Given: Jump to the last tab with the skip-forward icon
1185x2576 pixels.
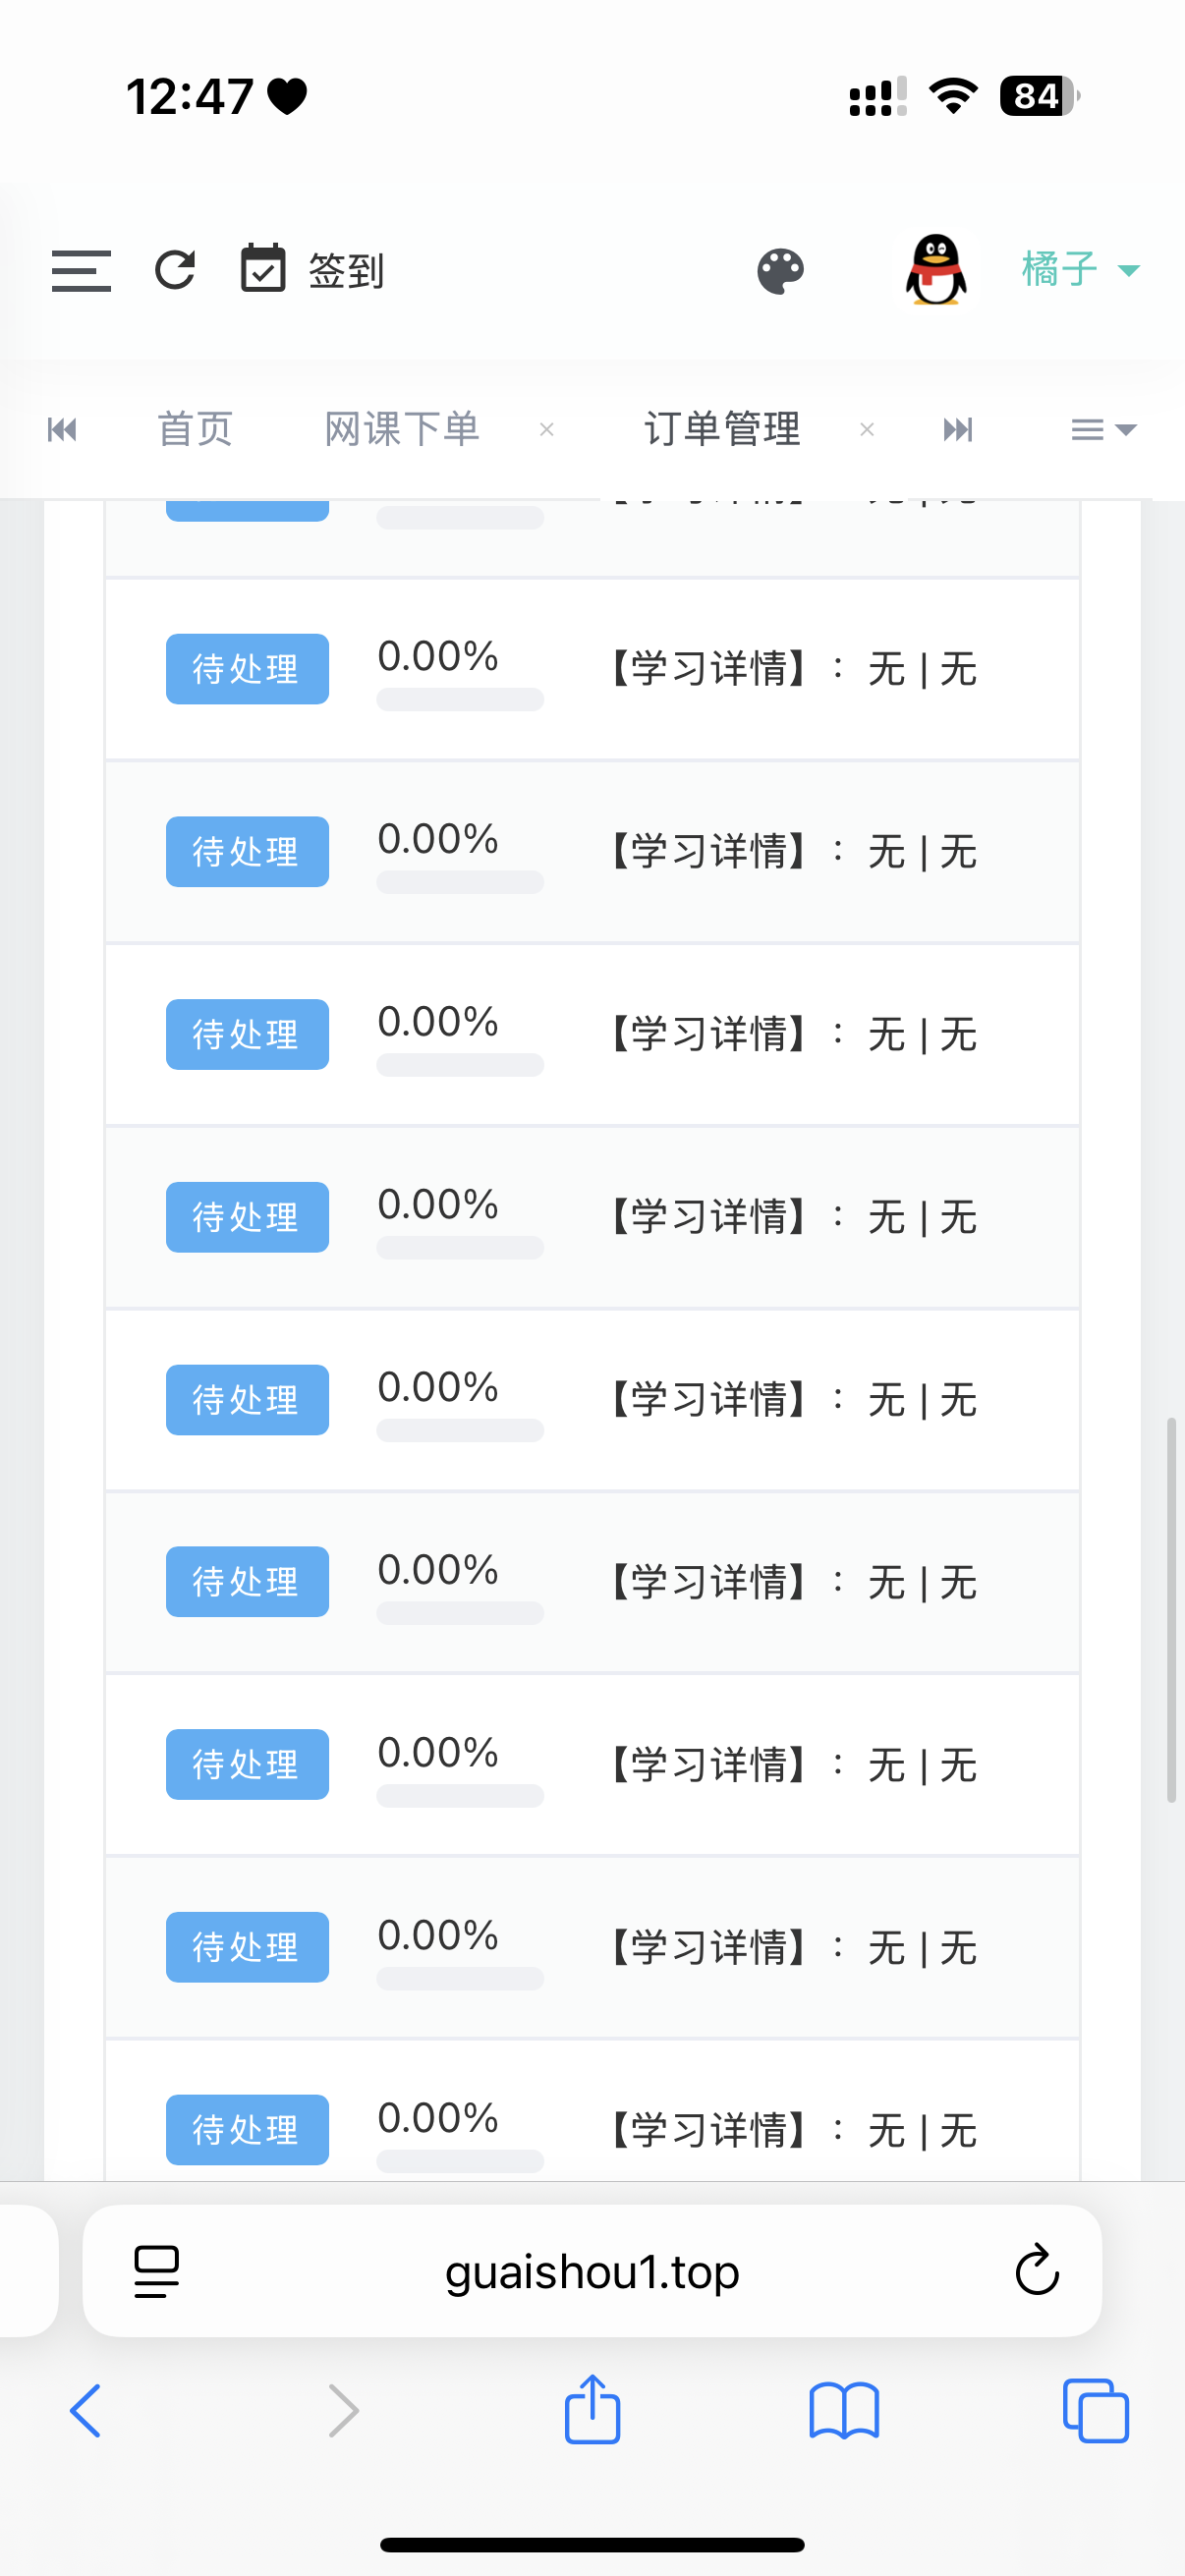Looking at the screenshot, I should [957, 430].
